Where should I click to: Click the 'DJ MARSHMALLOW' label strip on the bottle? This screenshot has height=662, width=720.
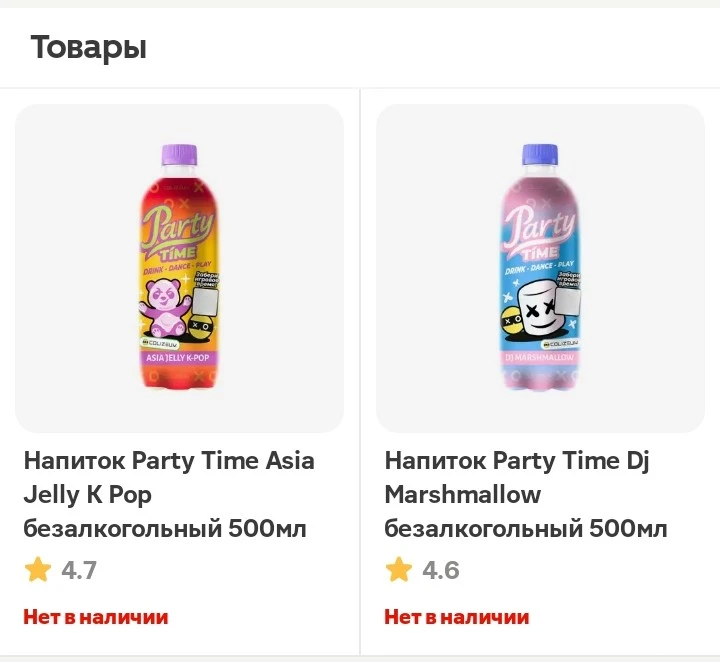(x=539, y=358)
